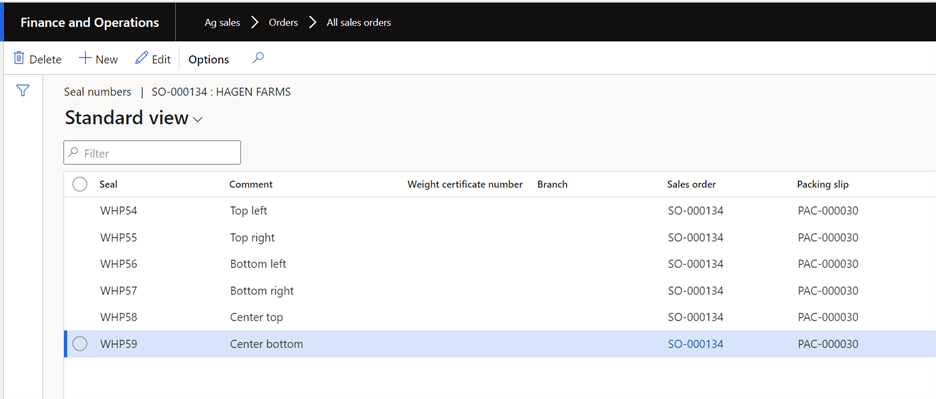Click into the Filter input field
This screenshot has height=399, width=936.
(x=152, y=153)
